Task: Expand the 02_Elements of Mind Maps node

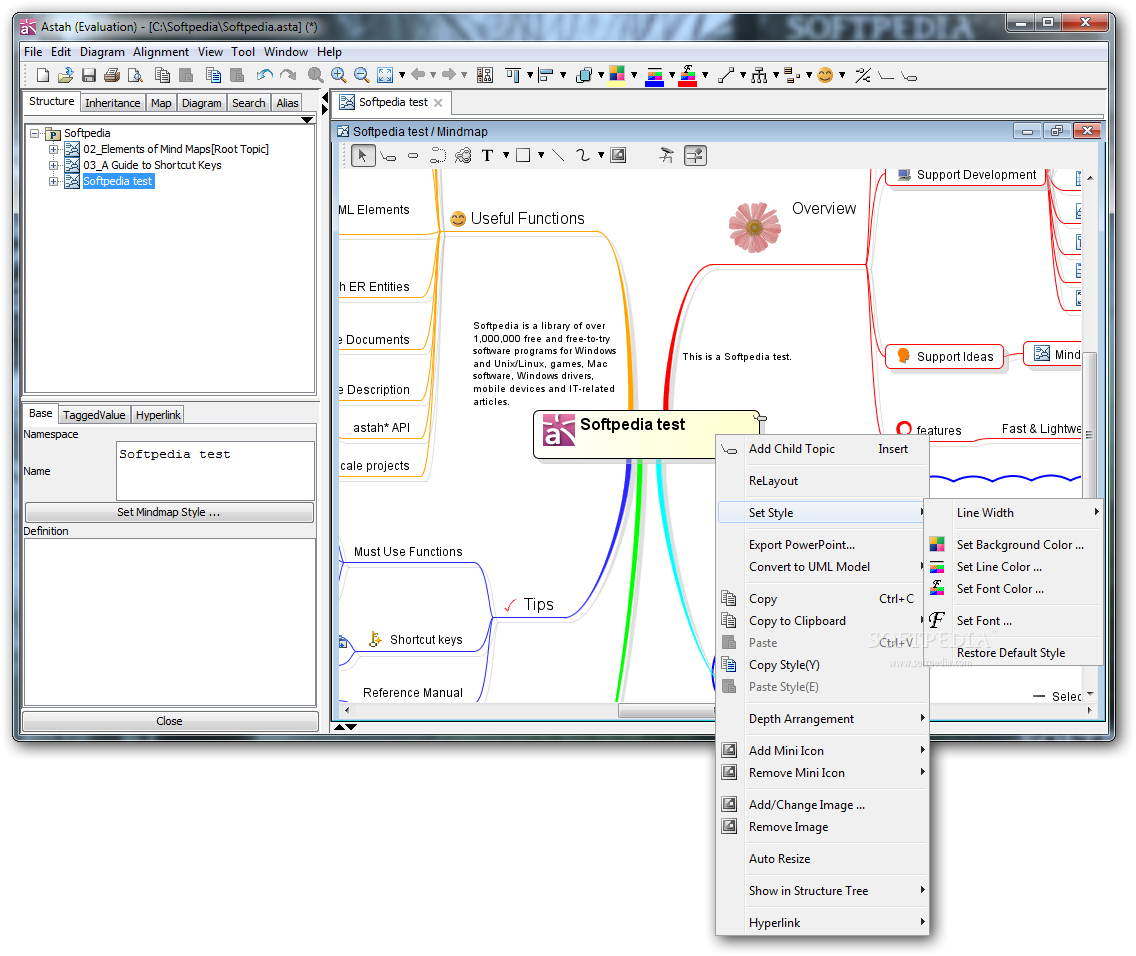Action: click(x=53, y=149)
